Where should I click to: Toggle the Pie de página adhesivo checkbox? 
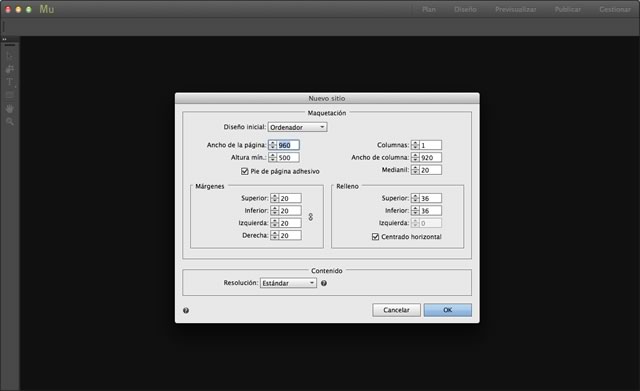(244, 171)
